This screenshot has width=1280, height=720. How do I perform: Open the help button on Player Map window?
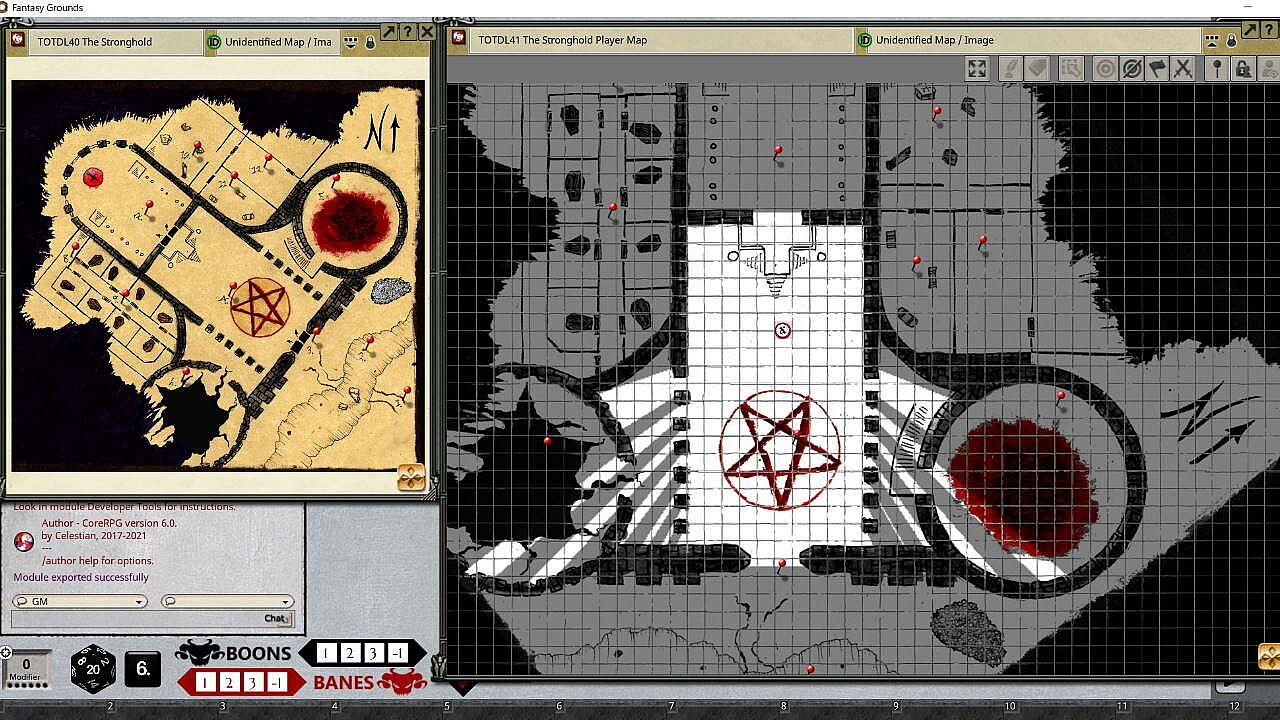tap(1268, 31)
